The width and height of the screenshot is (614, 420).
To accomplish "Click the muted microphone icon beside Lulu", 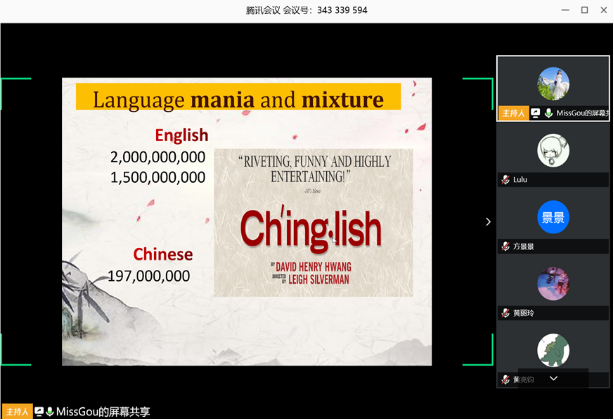I will [506, 180].
